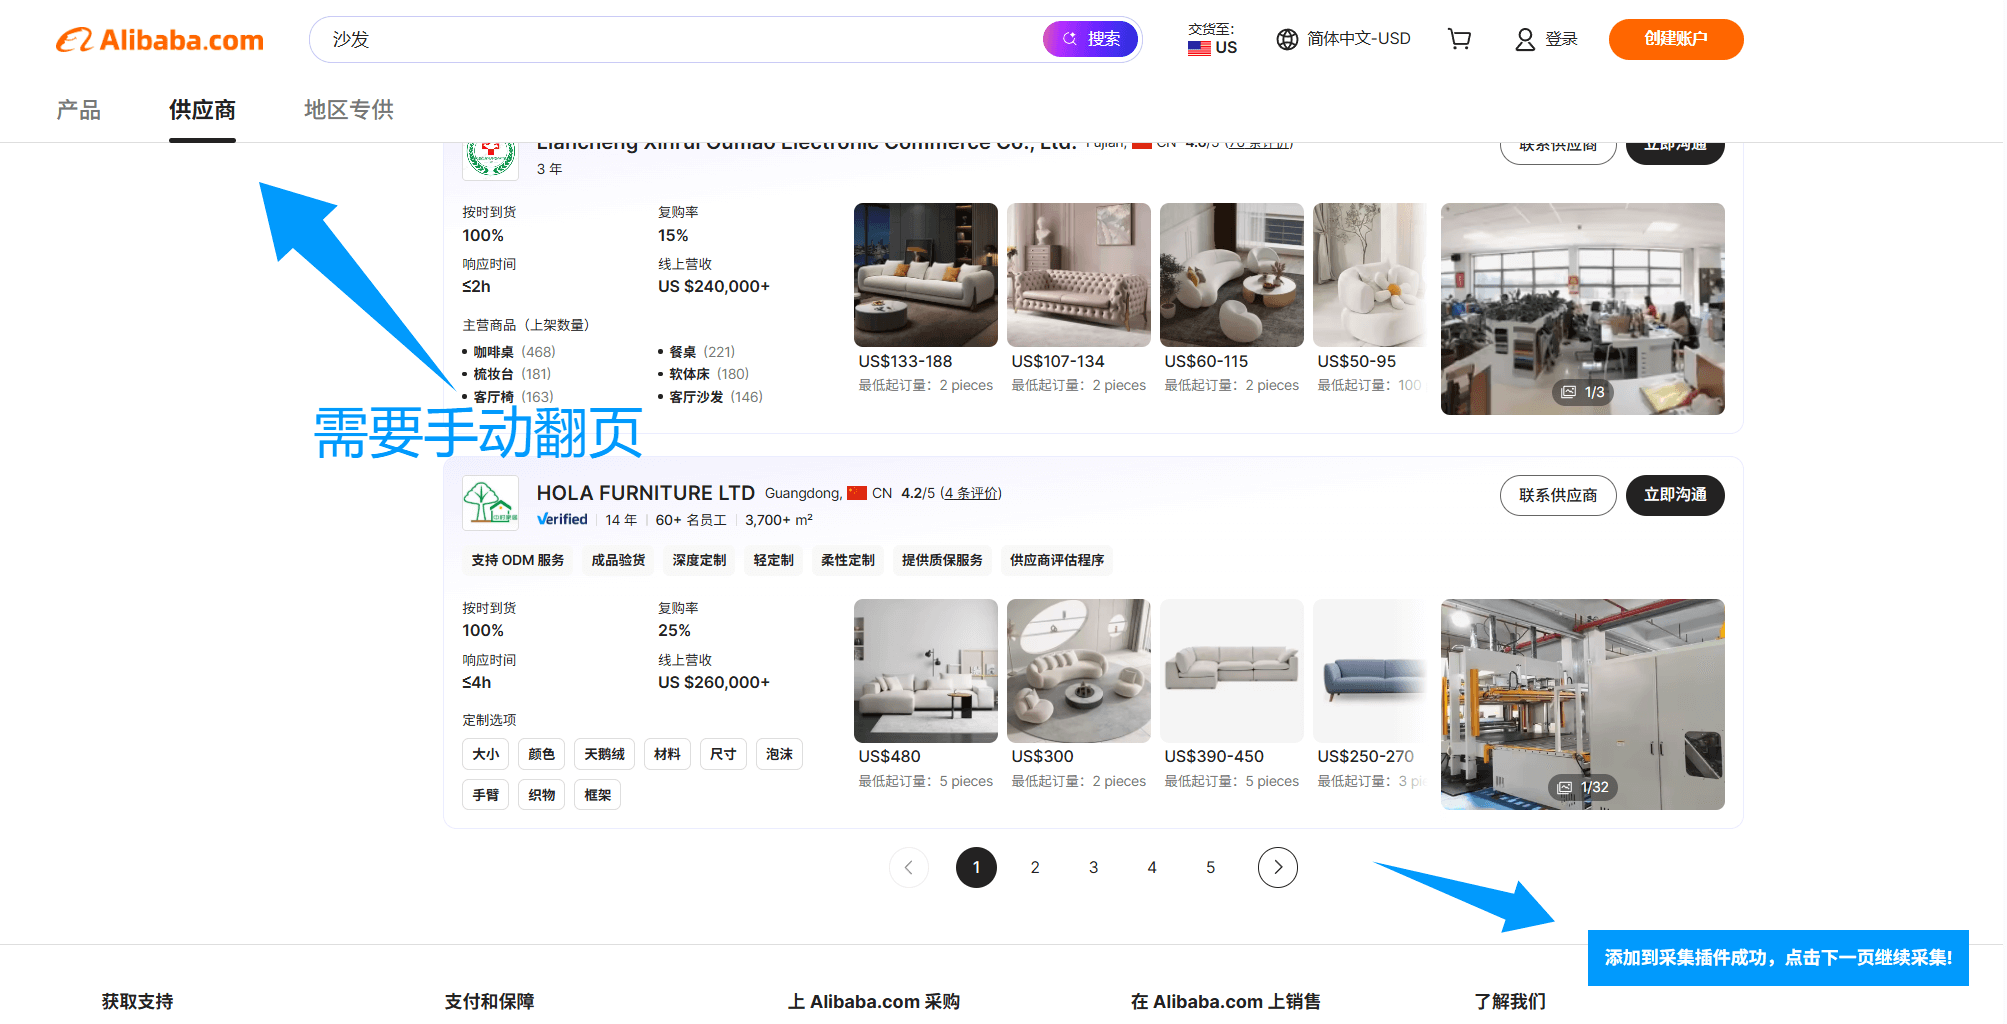Click 联系供应商 for HOLA FURNITURE
This screenshot has width=2007, height=1024.
coord(1557,495)
